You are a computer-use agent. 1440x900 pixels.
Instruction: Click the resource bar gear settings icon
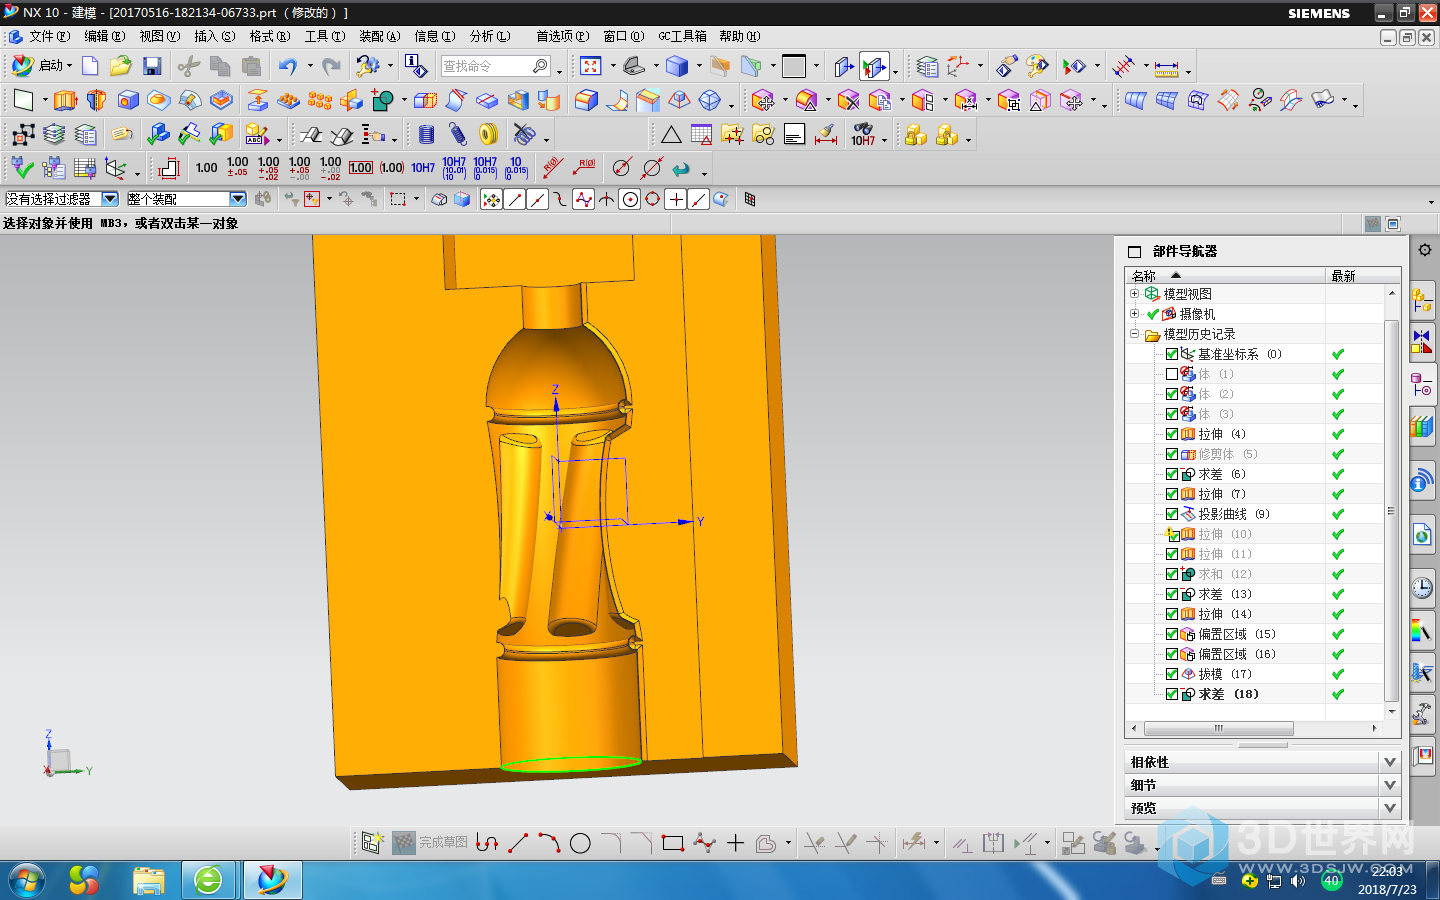tap(1424, 250)
